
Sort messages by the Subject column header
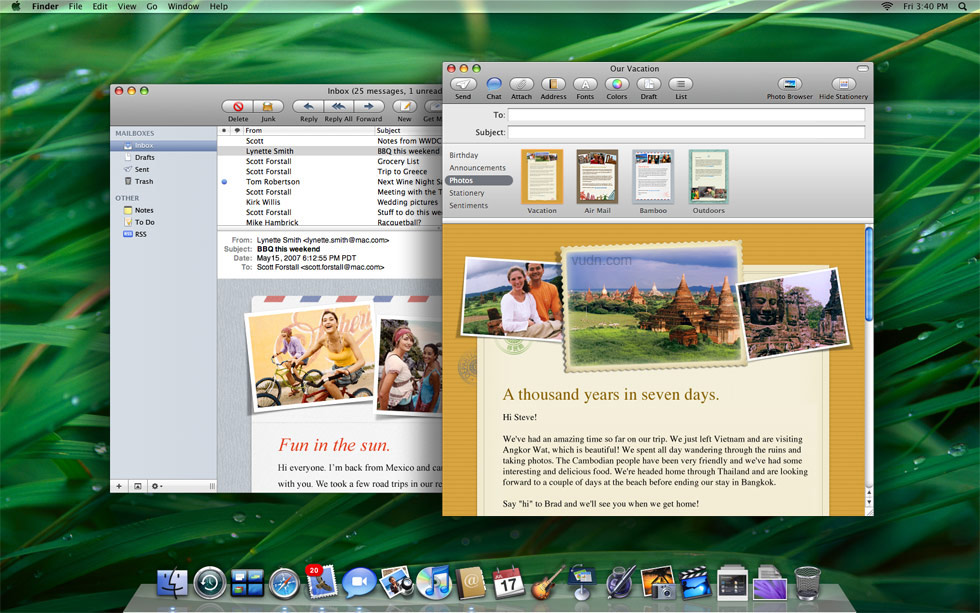point(408,131)
